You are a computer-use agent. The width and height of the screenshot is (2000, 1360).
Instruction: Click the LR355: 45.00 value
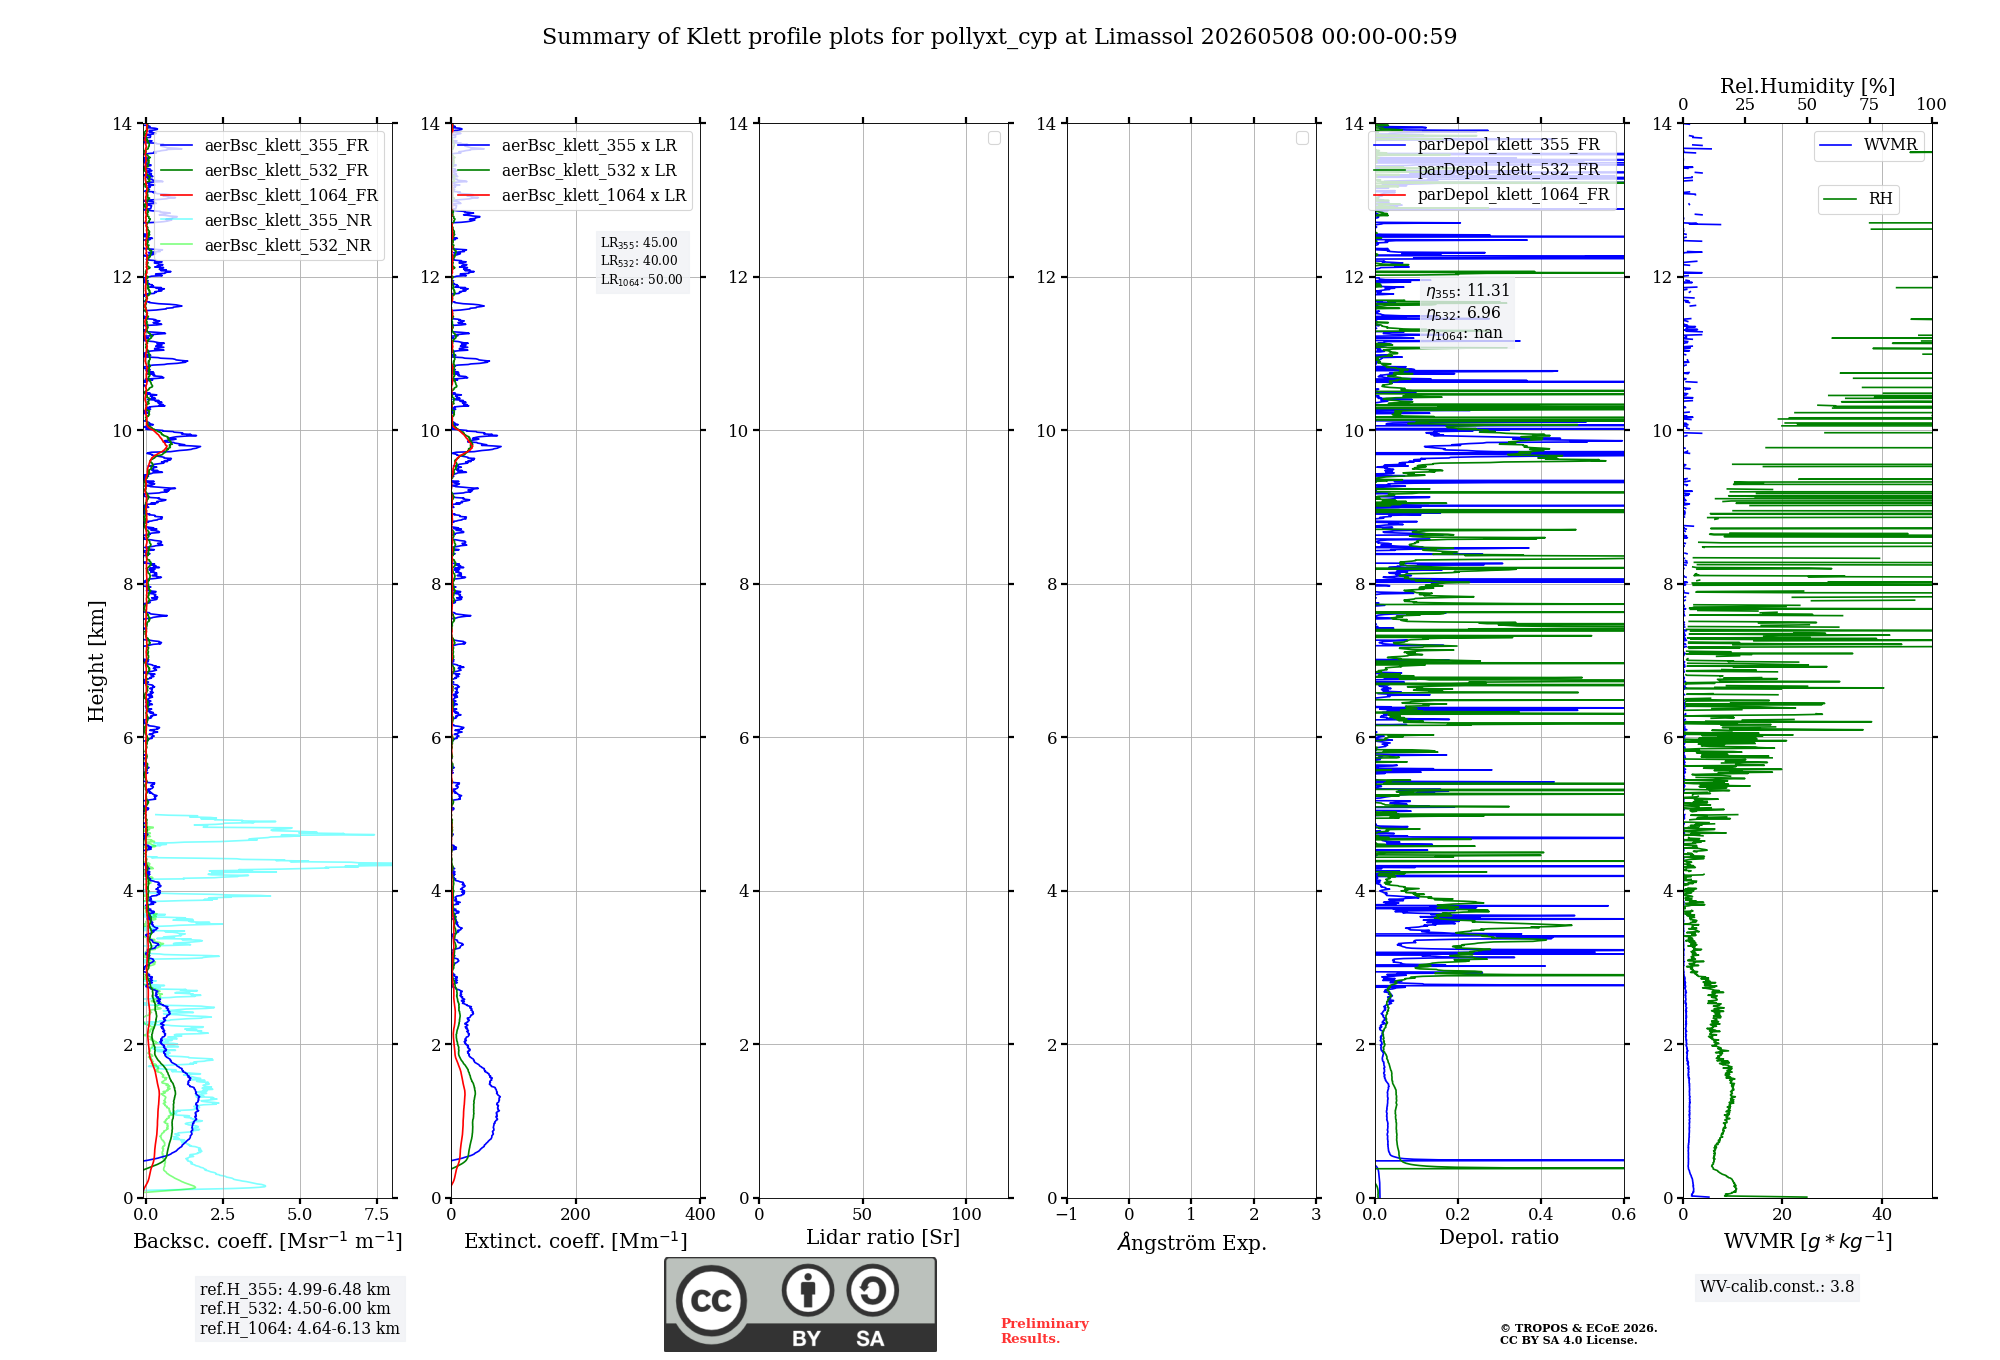(639, 243)
